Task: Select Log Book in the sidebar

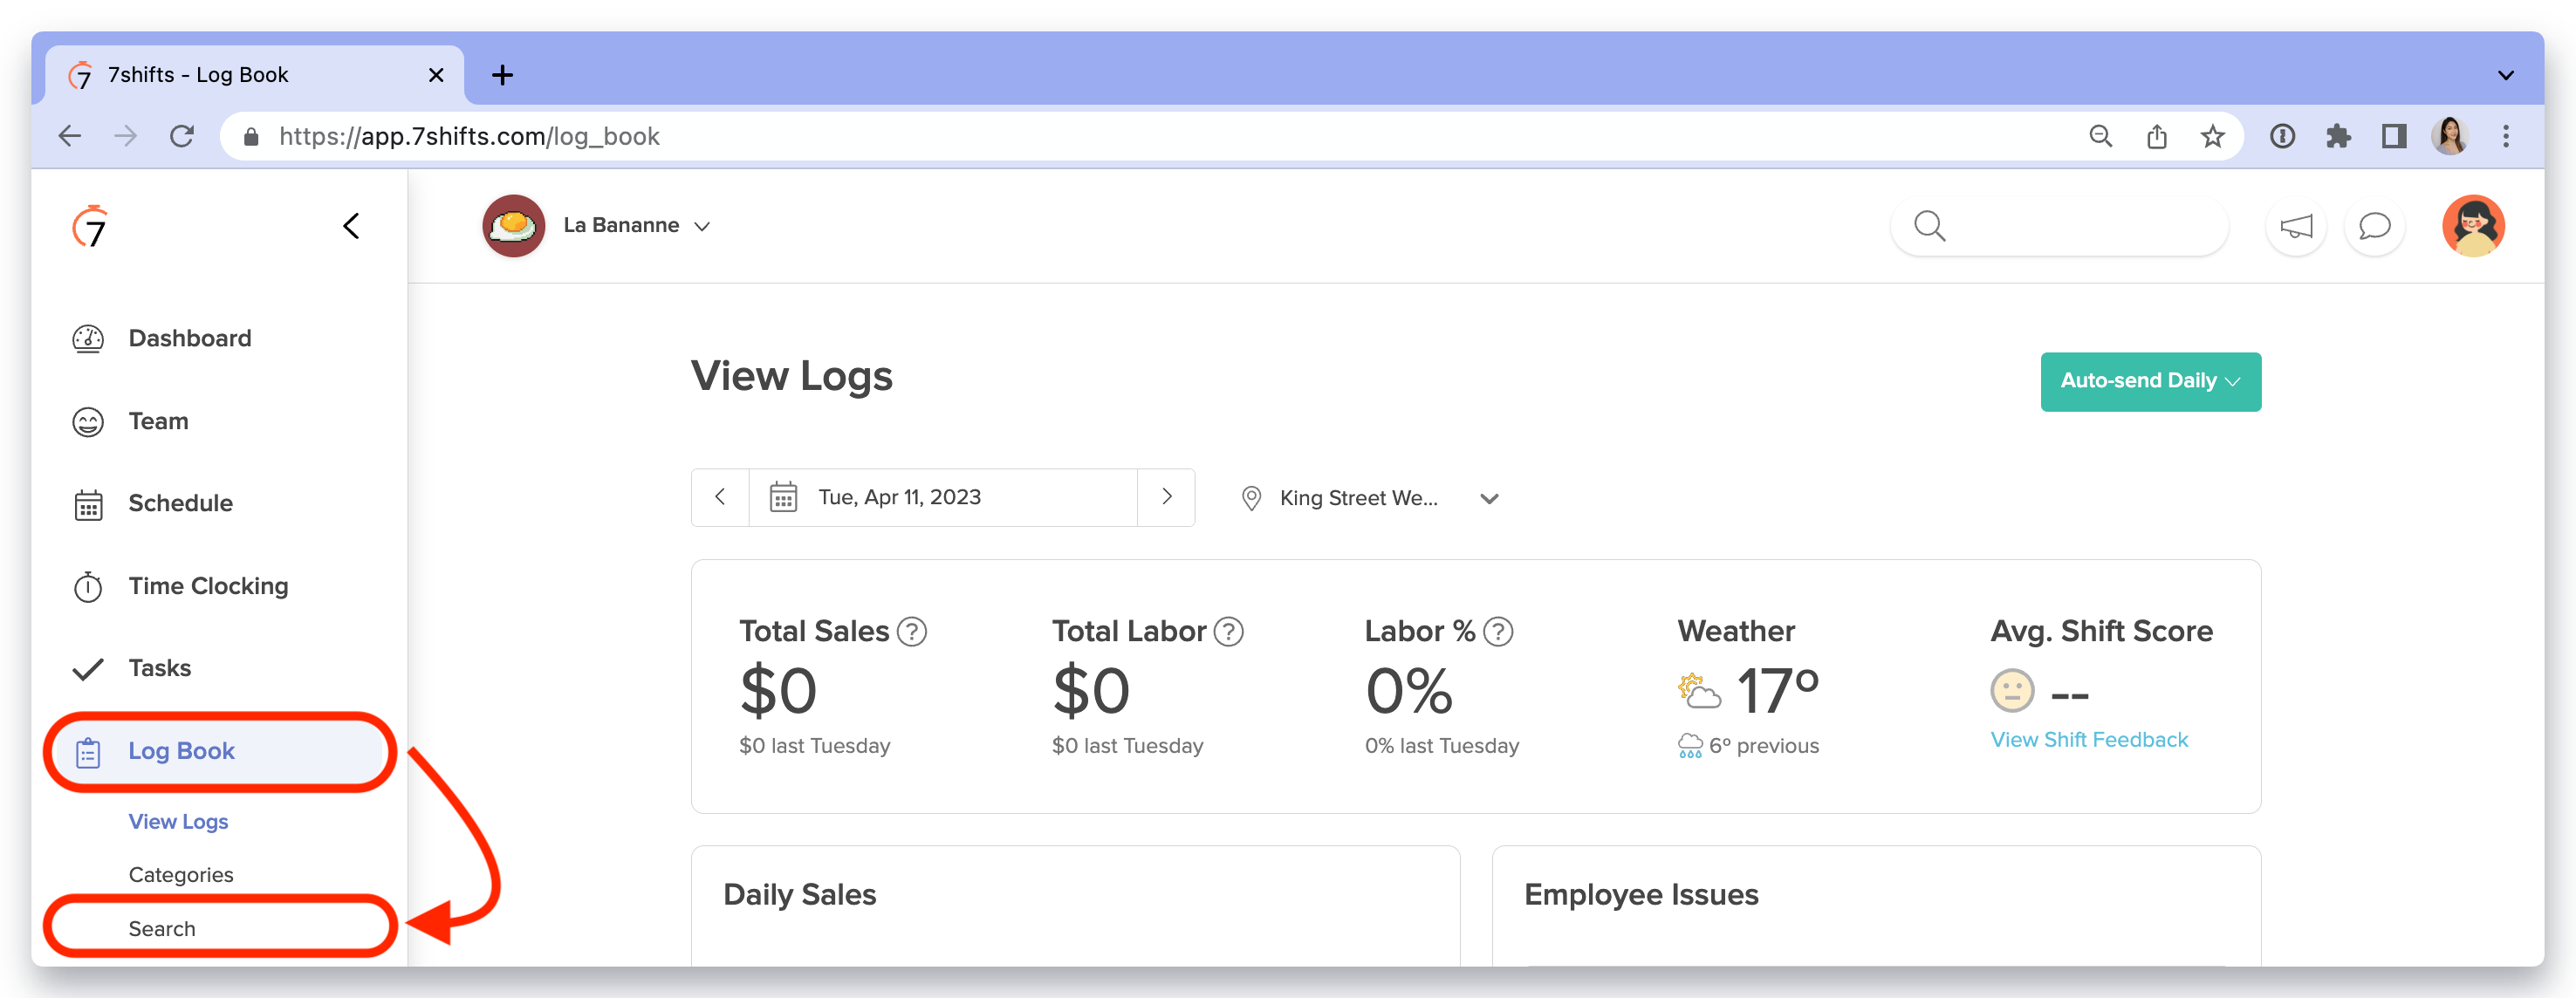Action: click(220, 751)
